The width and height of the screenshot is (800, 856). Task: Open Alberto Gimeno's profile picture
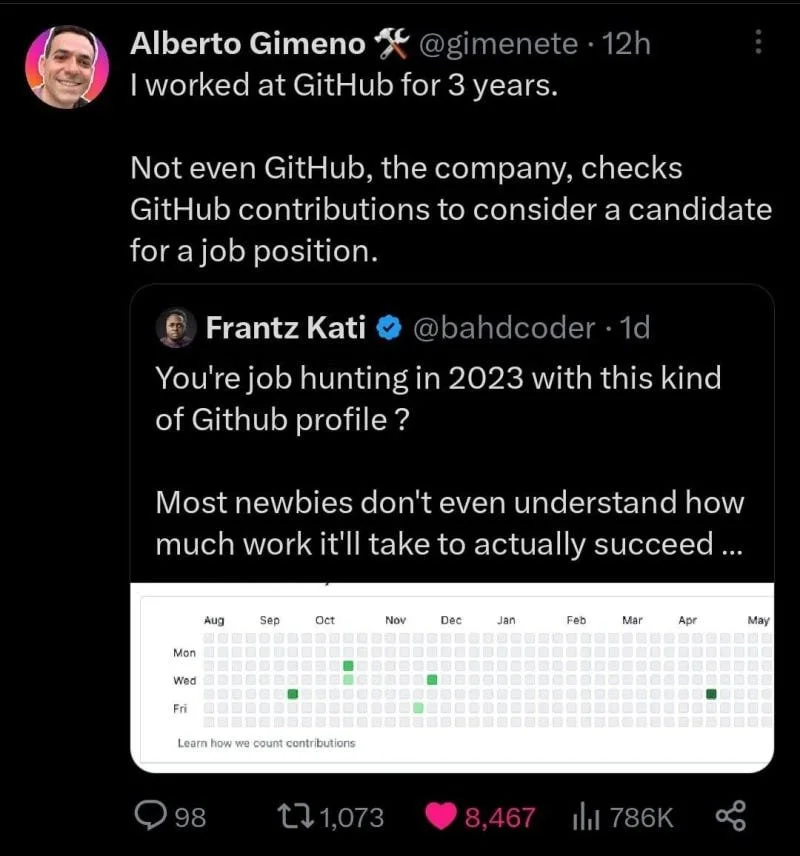point(67,67)
